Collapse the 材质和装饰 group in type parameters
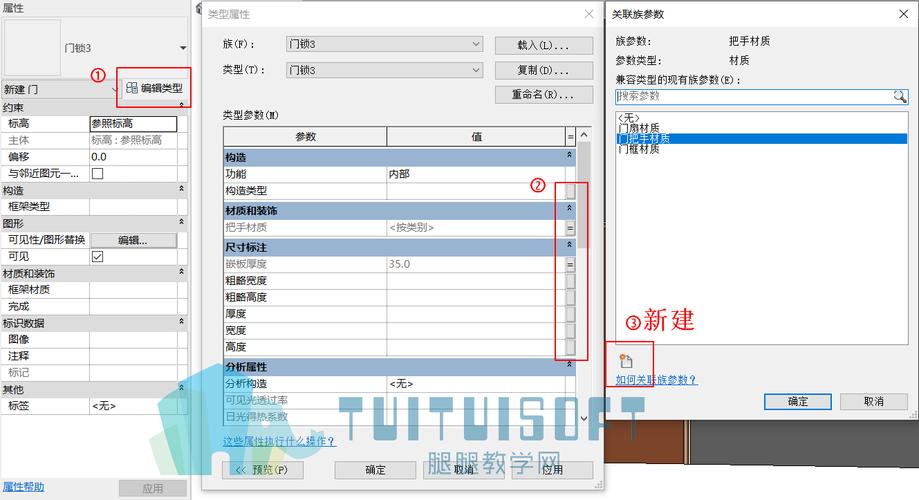919x500 pixels. coord(569,208)
